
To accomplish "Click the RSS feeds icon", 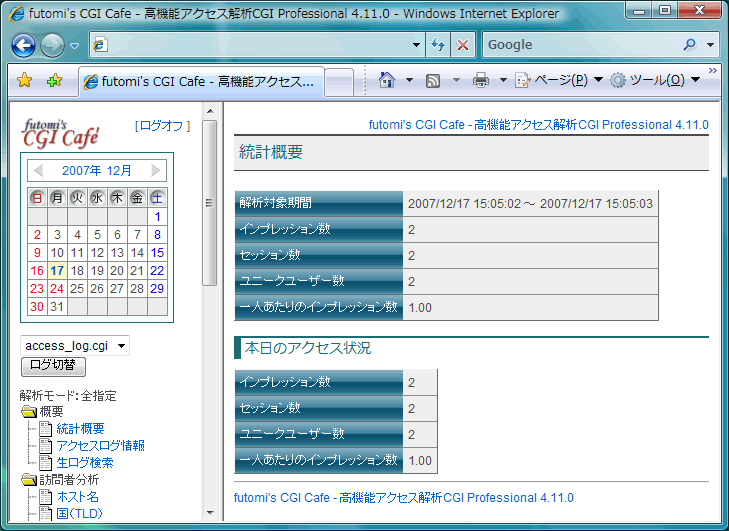I will (x=433, y=81).
